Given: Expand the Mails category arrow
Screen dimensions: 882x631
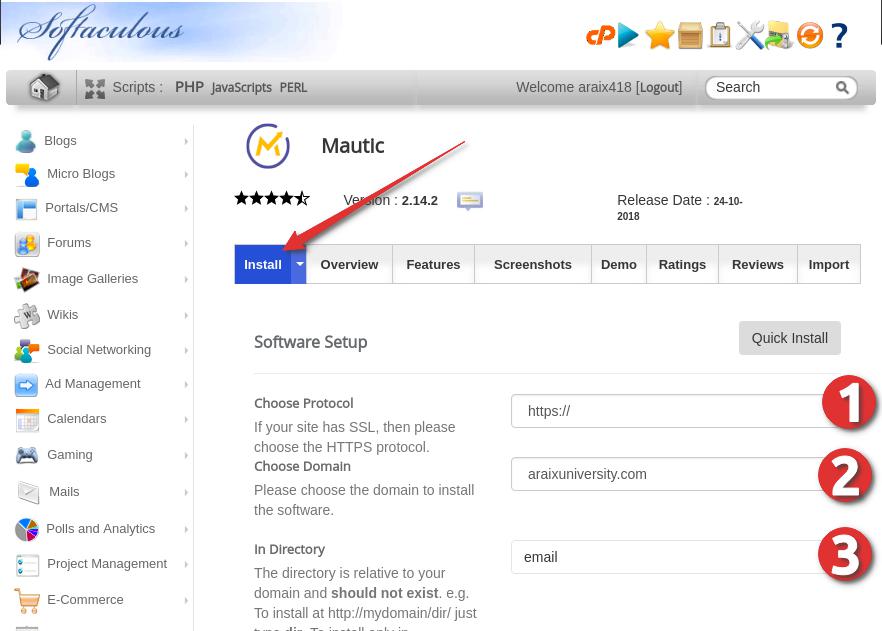Looking at the screenshot, I should [186, 492].
